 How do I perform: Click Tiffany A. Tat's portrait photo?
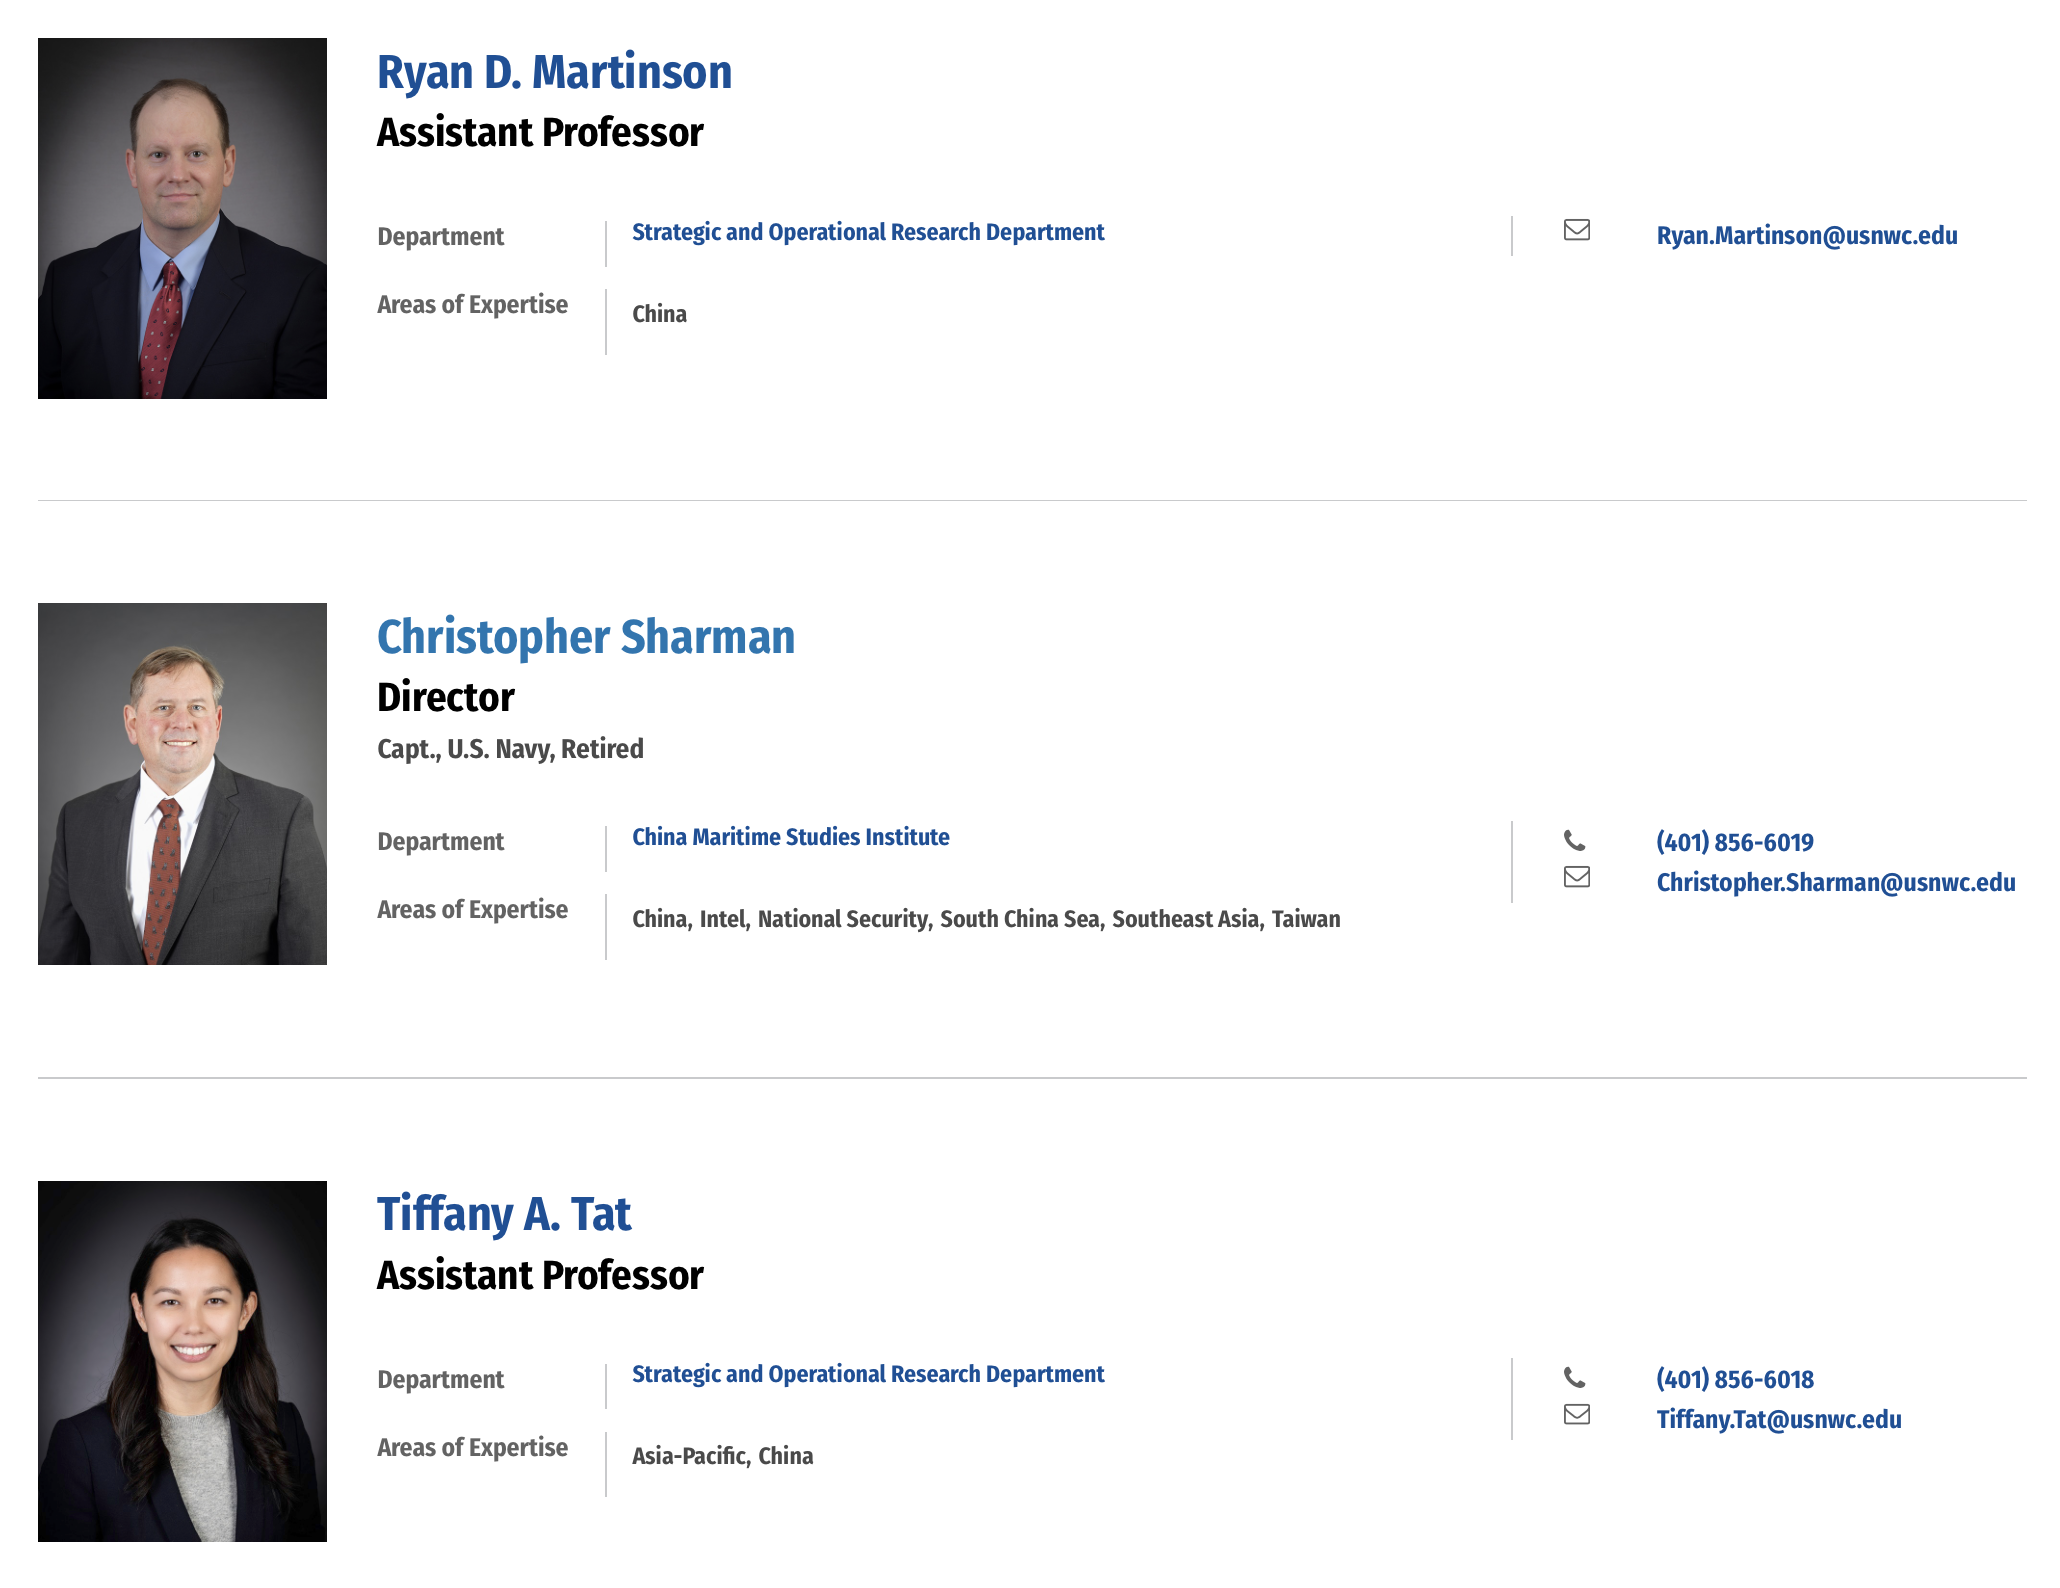click(182, 1361)
